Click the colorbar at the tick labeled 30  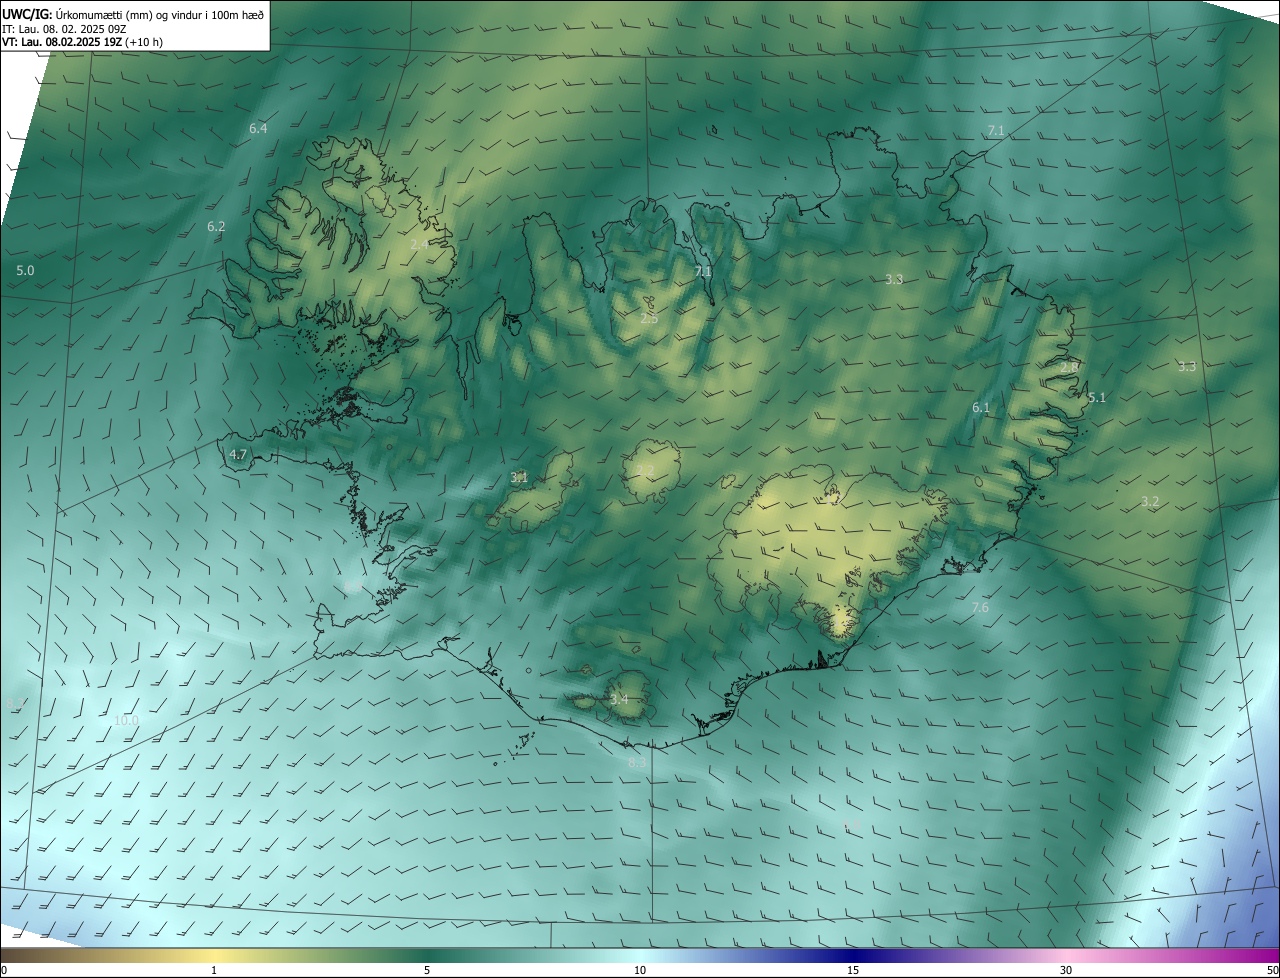1066,956
